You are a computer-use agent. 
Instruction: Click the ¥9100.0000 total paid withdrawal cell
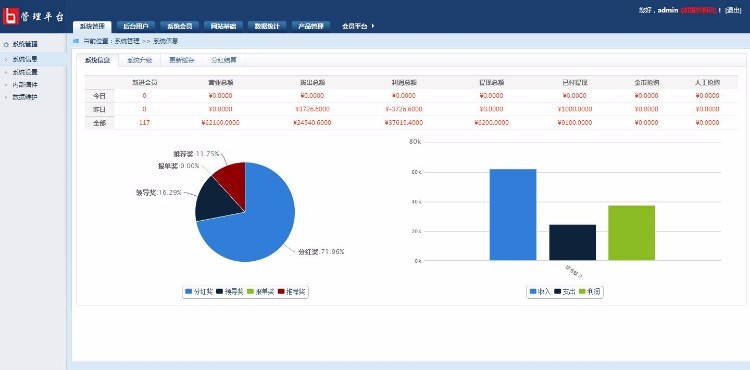click(x=574, y=123)
